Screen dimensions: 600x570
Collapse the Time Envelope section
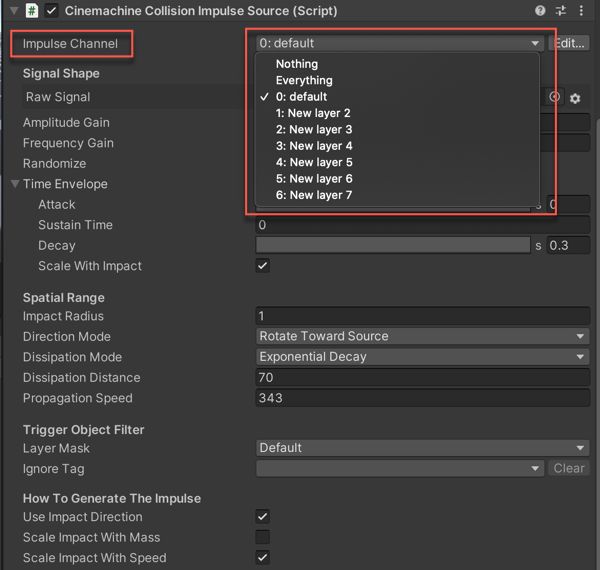click(x=15, y=184)
